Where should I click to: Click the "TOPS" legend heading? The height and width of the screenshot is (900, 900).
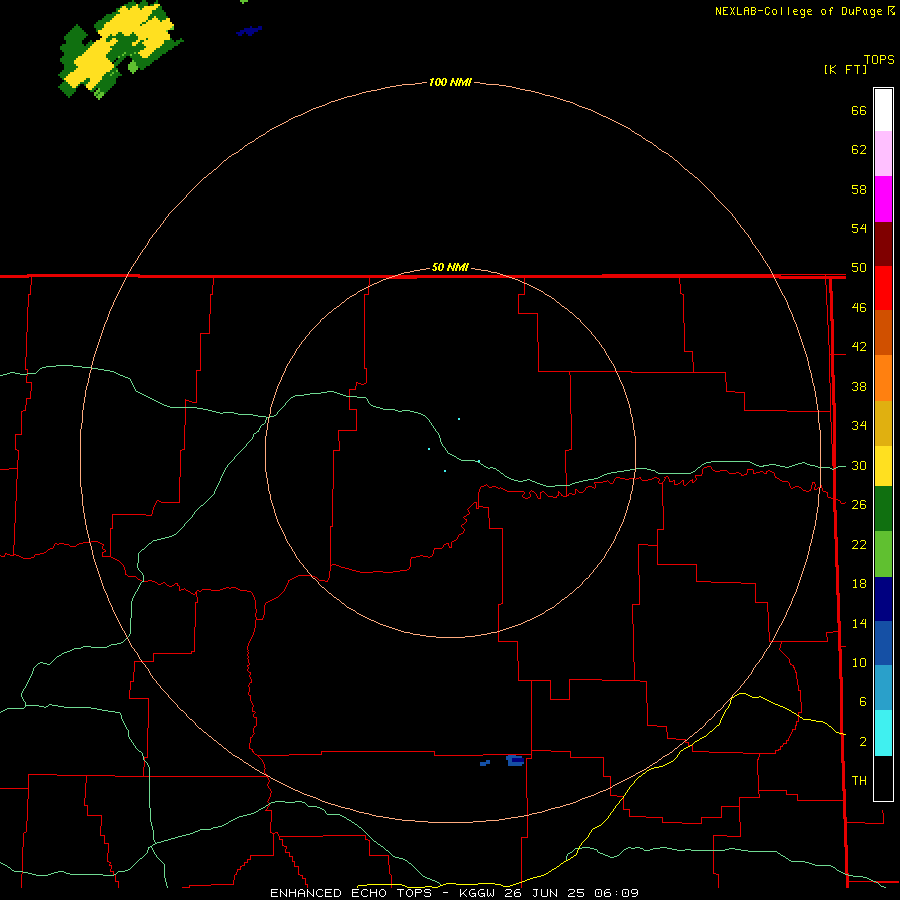pos(879,59)
